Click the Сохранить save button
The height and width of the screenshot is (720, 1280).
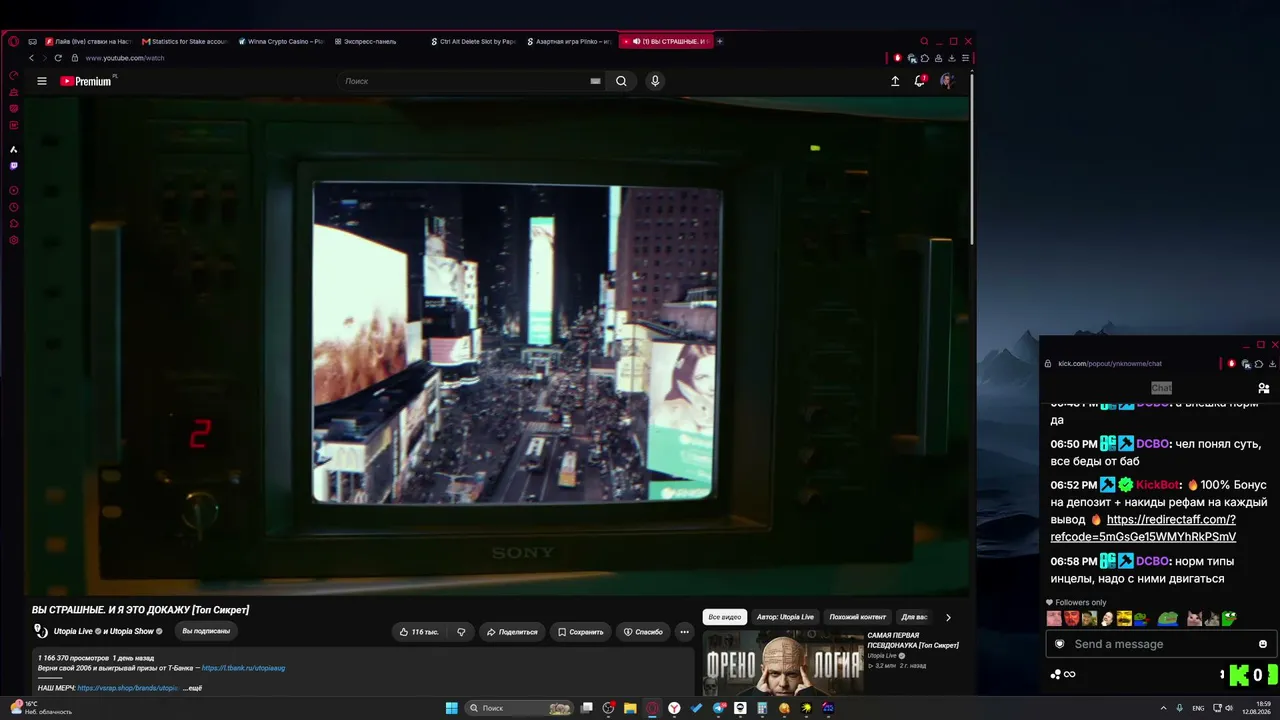click(x=581, y=632)
